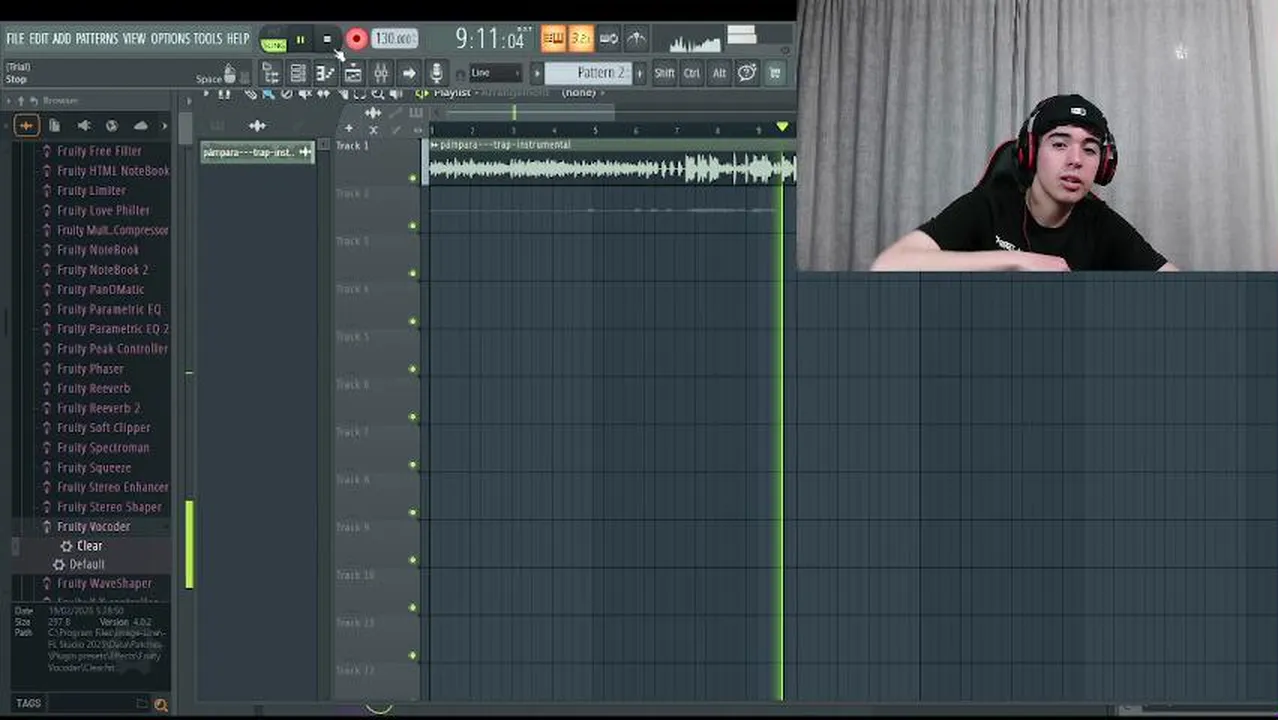Click the 130 tempo field
The width and height of the screenshot is (1278, 720).
click(x=394, y=39)
